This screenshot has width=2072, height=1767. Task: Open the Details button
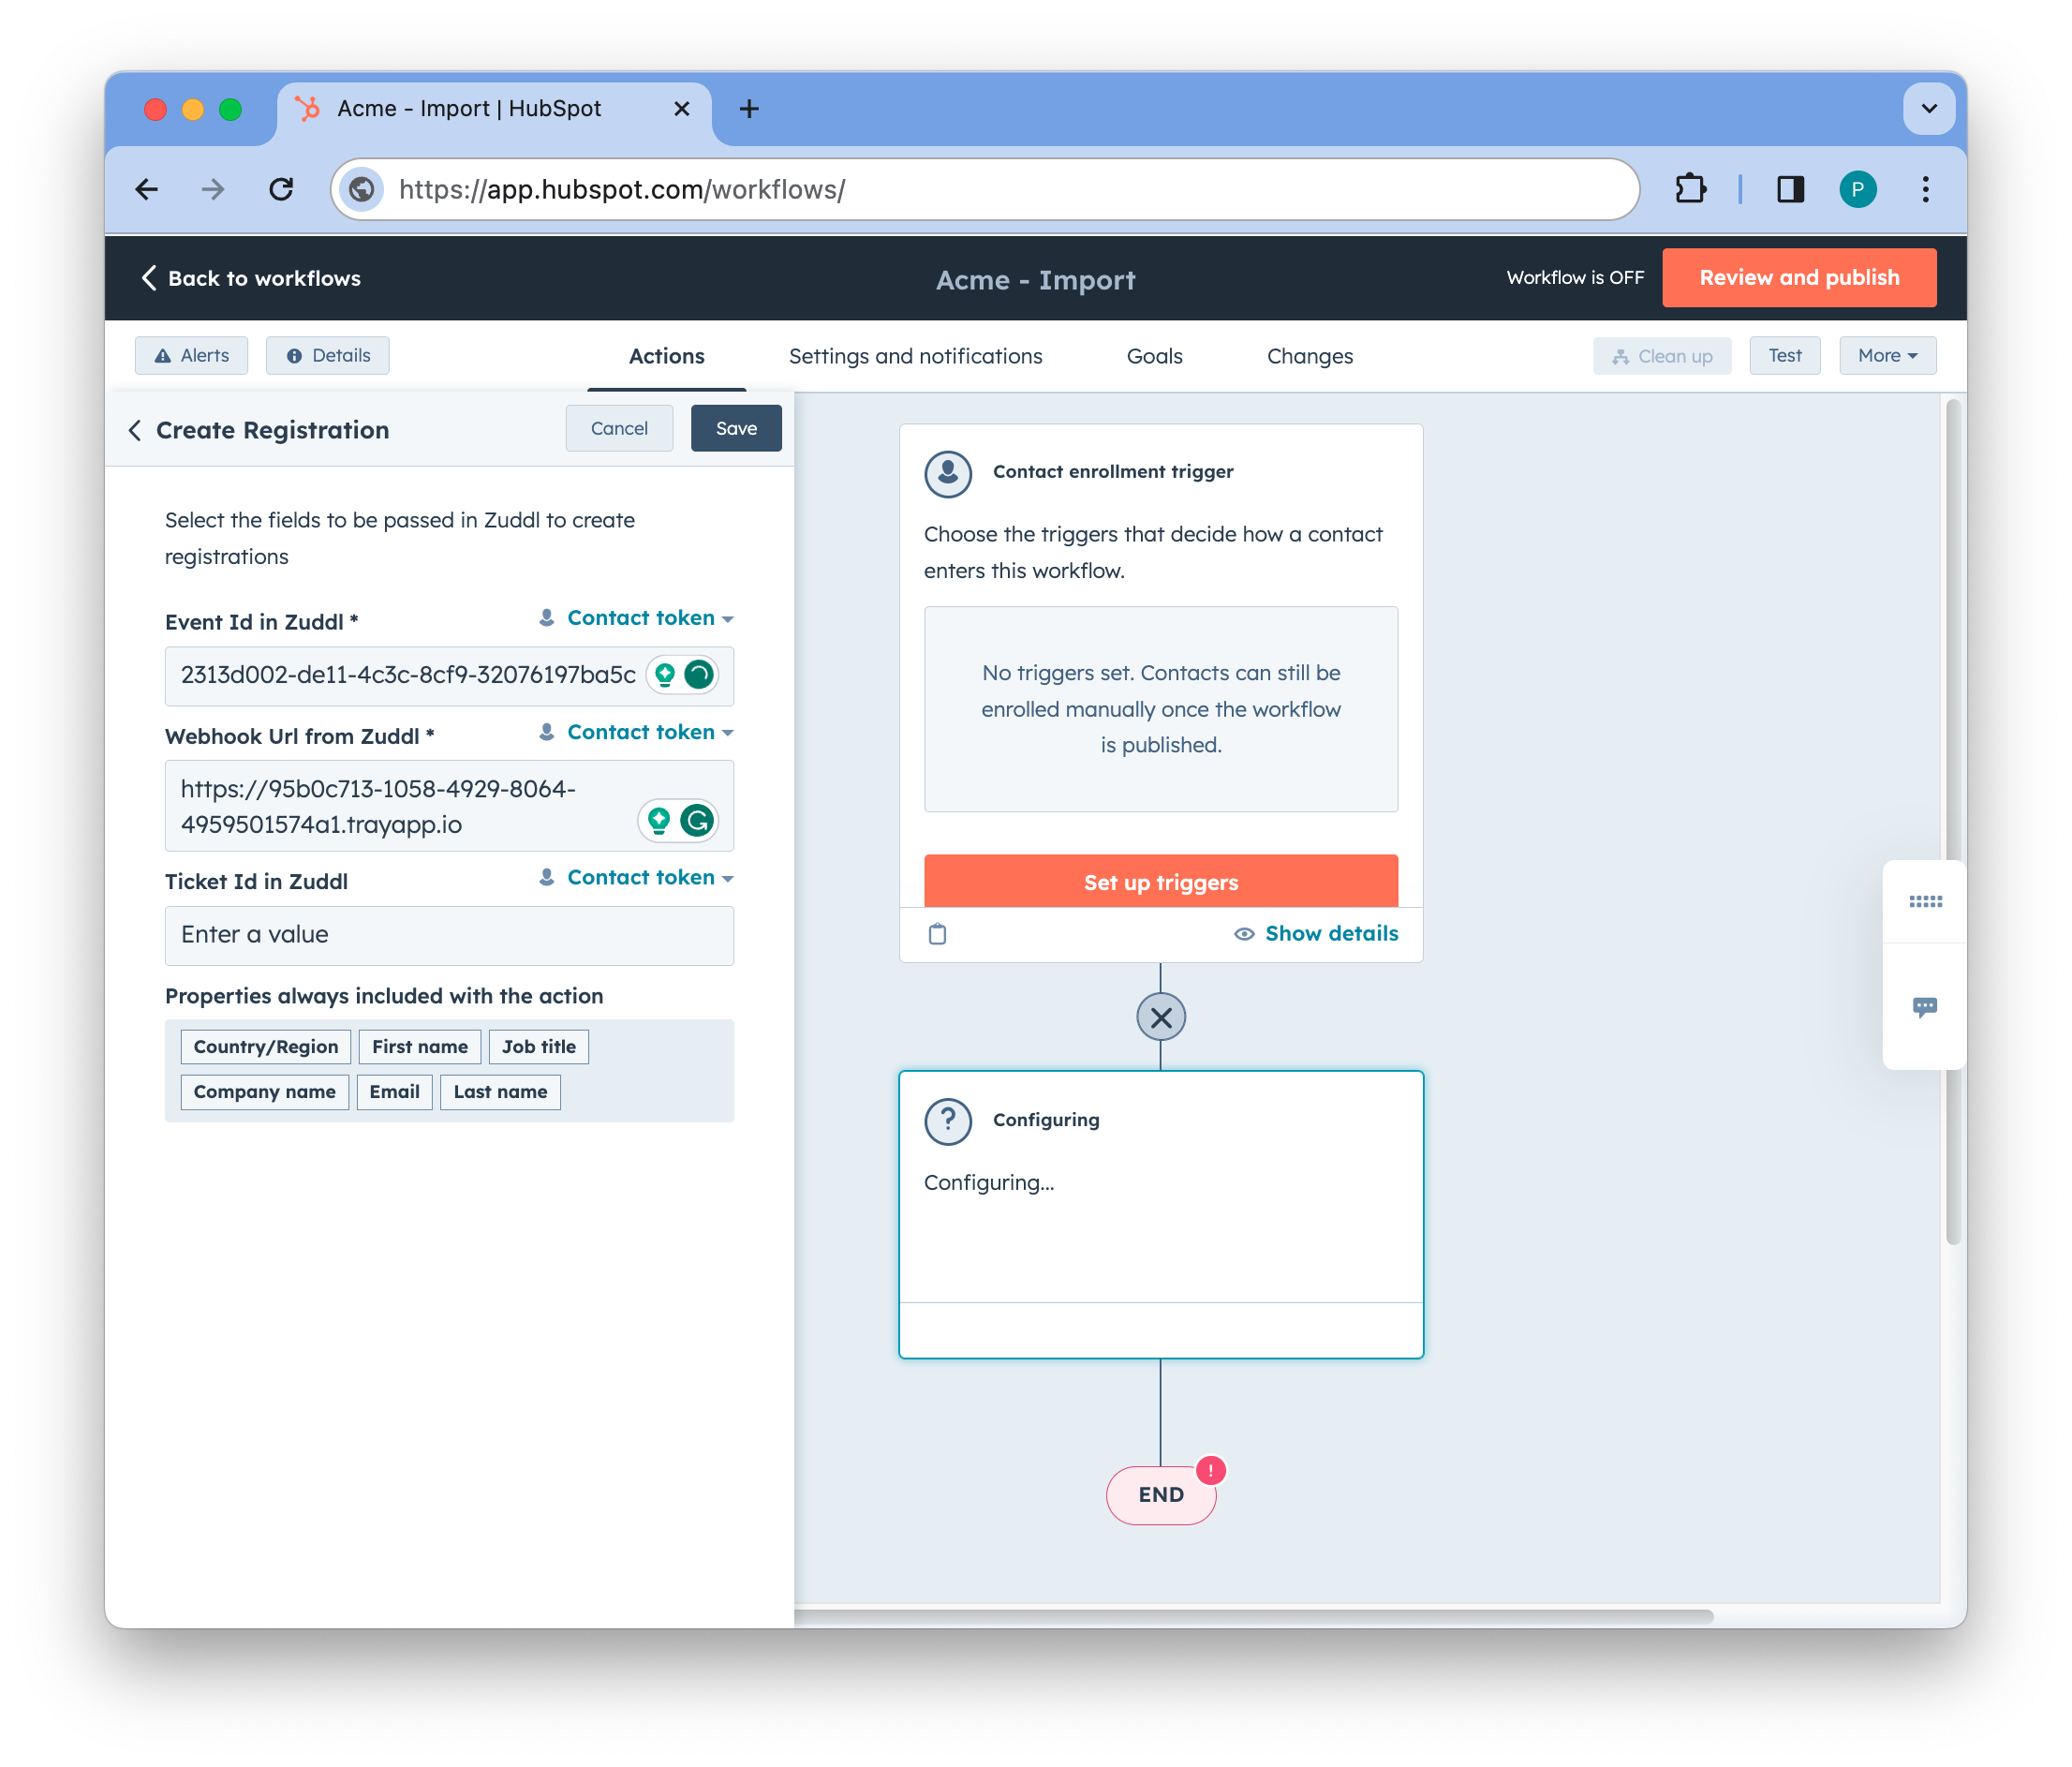(328, 355)
